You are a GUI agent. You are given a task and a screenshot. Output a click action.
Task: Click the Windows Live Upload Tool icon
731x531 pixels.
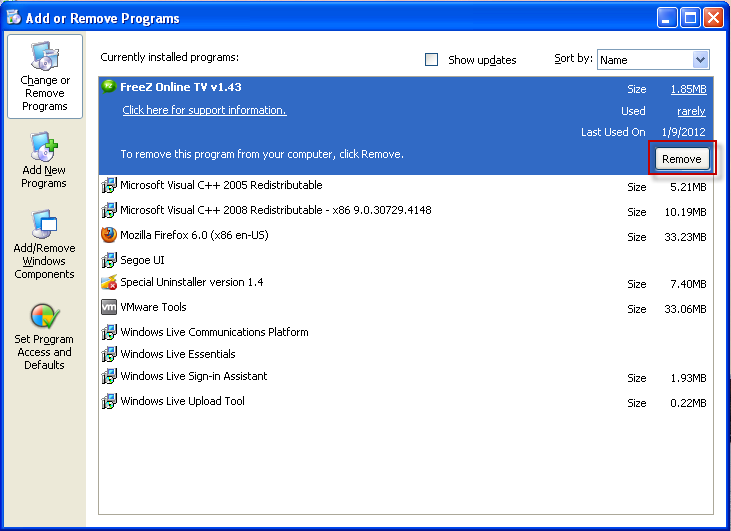pyautogui.click(x=109, y=401)
